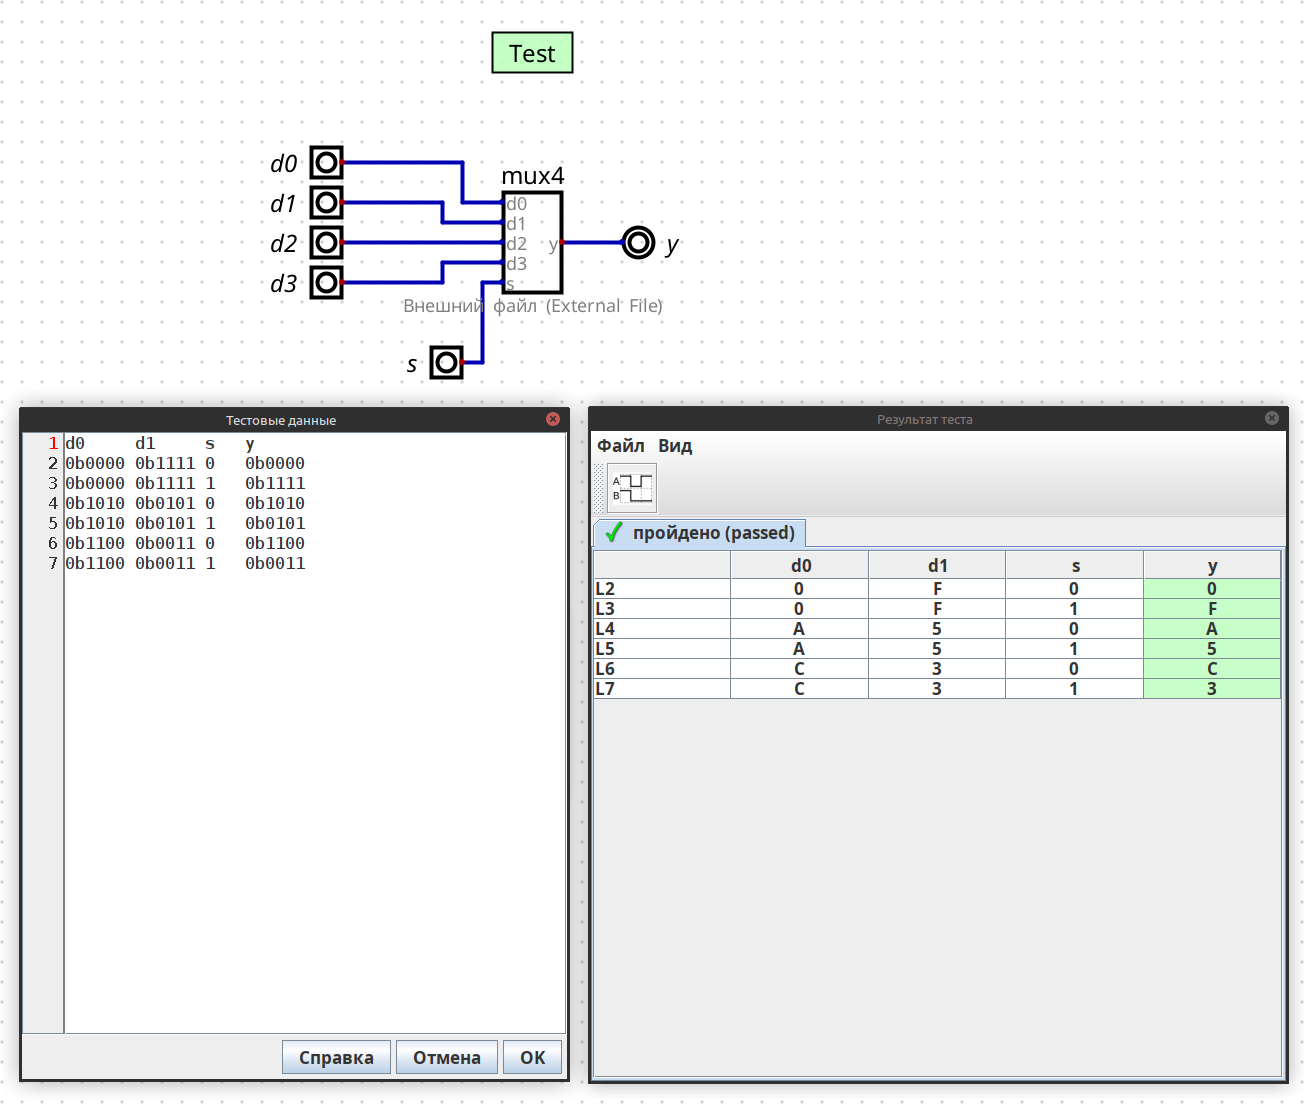
Task: Click the s cell in row L5
Action: pyautogui.click(x=1075, y=649)
